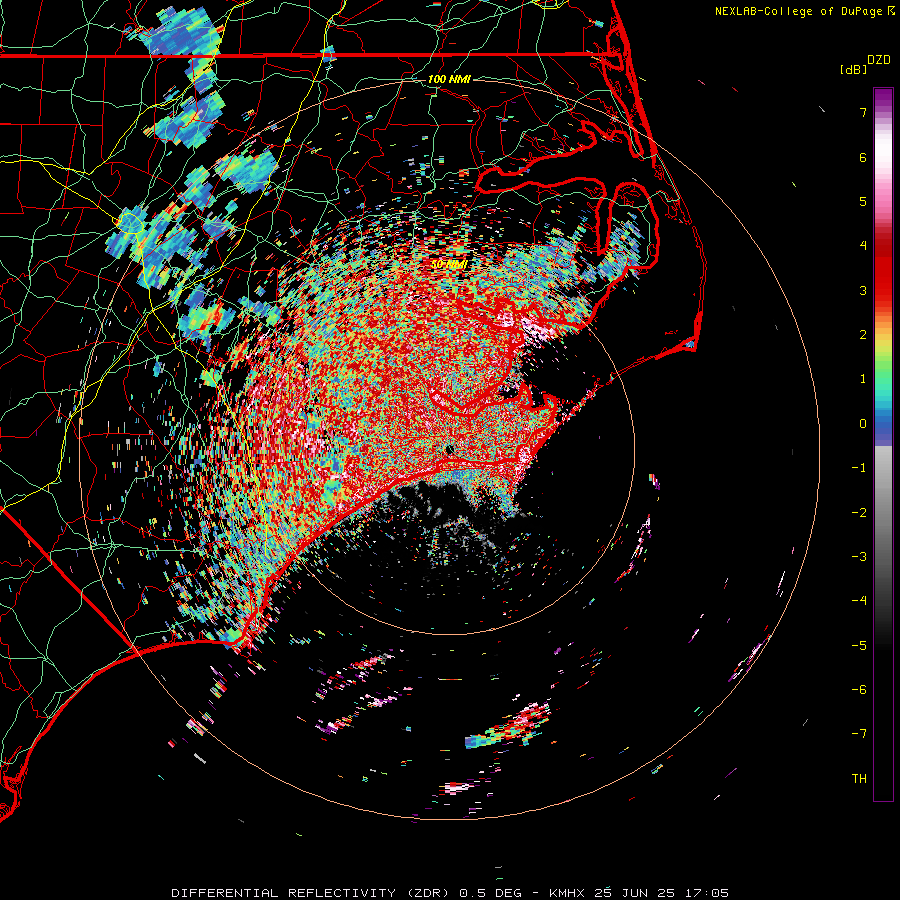Click the NEXLAB-College of DuPage credit text
This screenshot has height=900, width=900.
[800, 11]
